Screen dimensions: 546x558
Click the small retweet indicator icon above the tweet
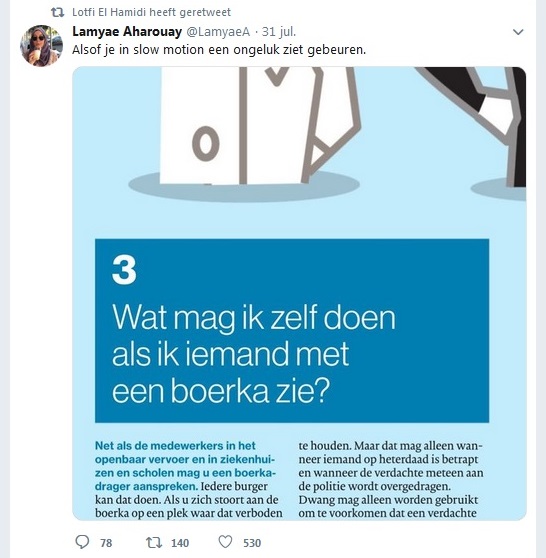[x=58, y=12]
